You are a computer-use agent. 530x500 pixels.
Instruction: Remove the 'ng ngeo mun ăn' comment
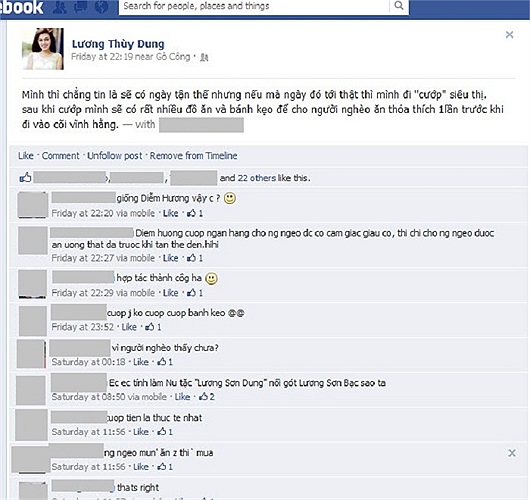point(512,453)
